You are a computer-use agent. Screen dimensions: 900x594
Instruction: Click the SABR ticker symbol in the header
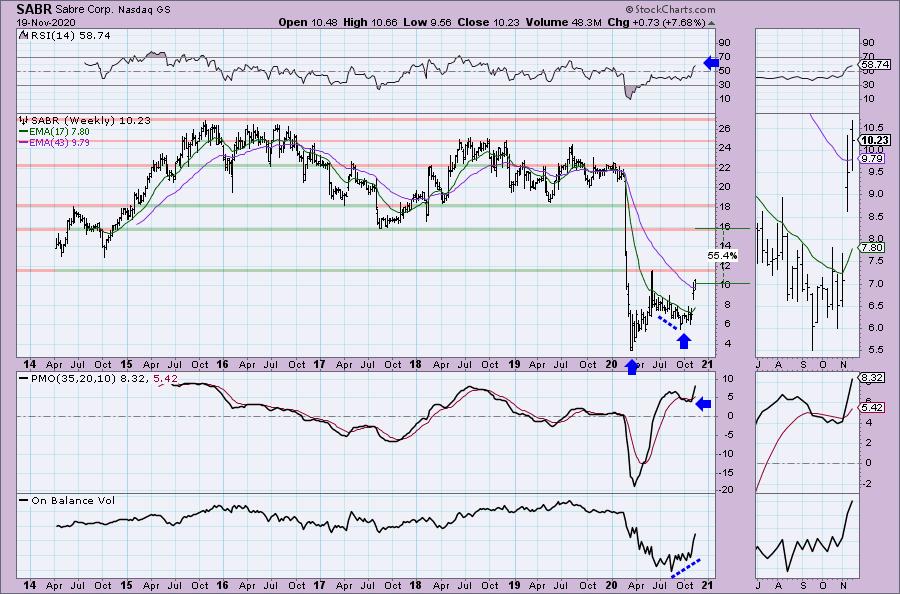[x=34, y=9]
